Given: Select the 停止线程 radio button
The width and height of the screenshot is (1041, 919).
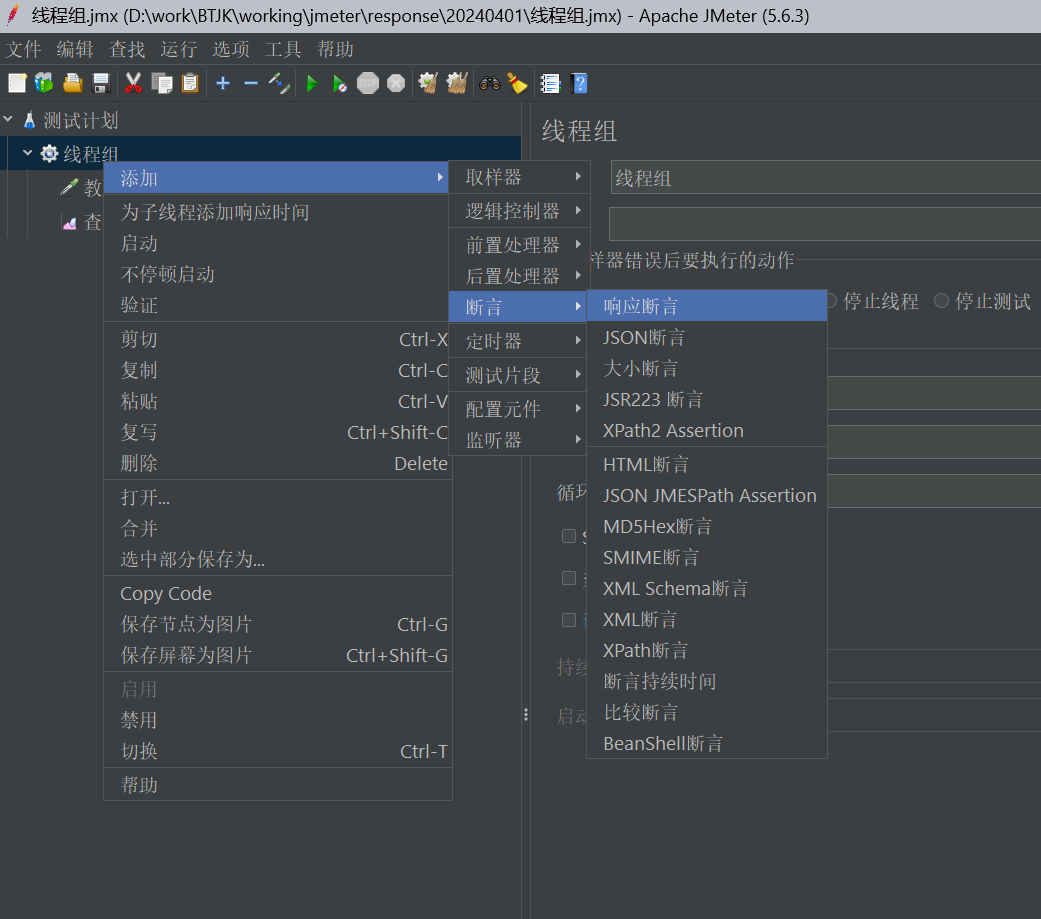Looking at the screenshot, I should 830,301.
